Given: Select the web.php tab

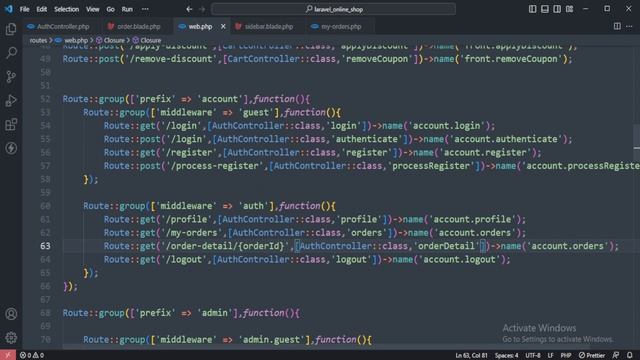Looking at the screenshot, I should point(200,27).
